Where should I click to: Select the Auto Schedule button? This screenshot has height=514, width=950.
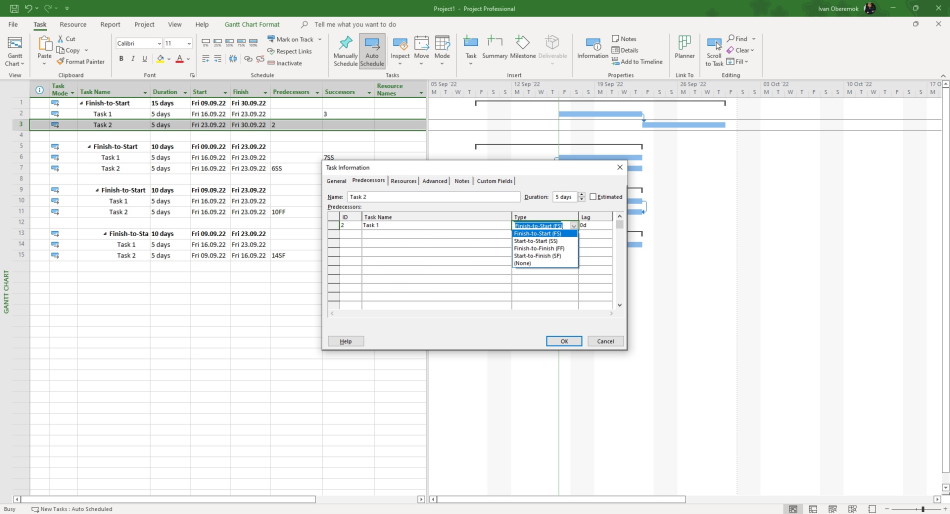372,51
